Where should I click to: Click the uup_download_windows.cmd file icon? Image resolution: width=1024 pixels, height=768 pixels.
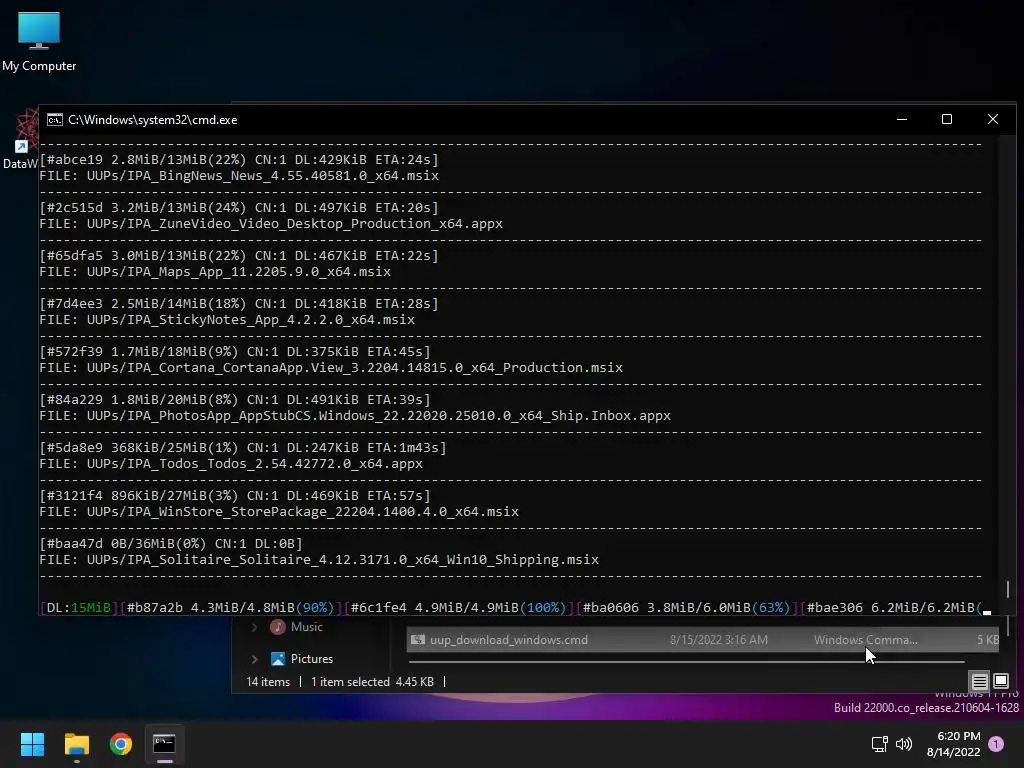[x=418, y=640]
